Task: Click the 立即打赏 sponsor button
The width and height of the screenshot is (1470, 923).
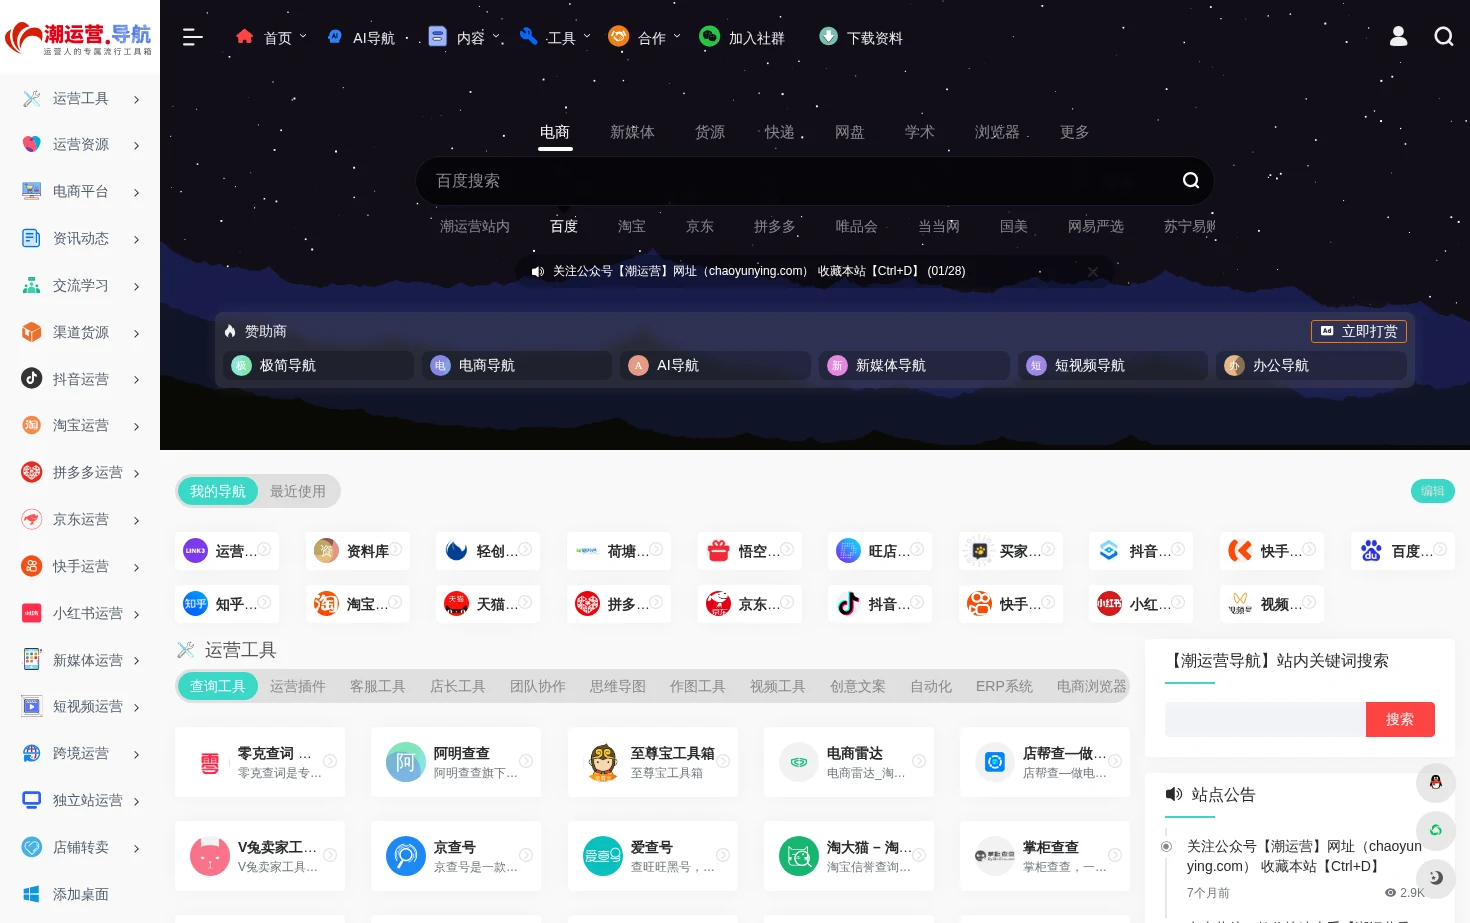Action: click(1358, 331)
